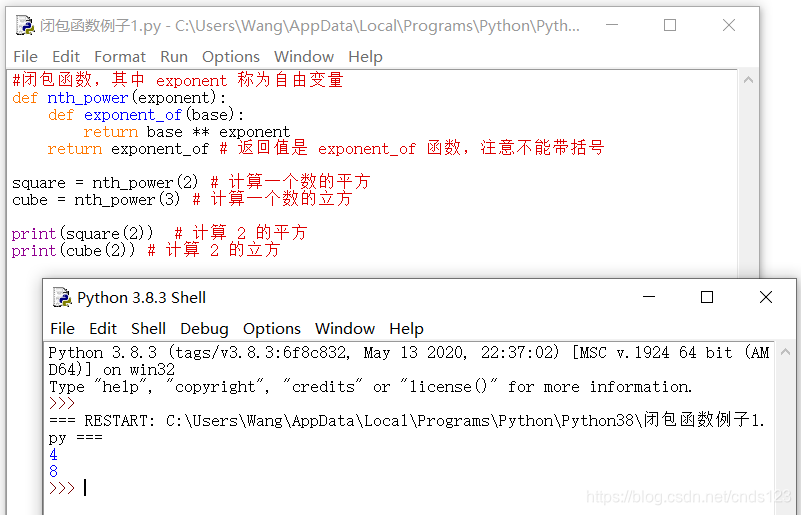Open Run menu in editor window

[x=174, y=57]
